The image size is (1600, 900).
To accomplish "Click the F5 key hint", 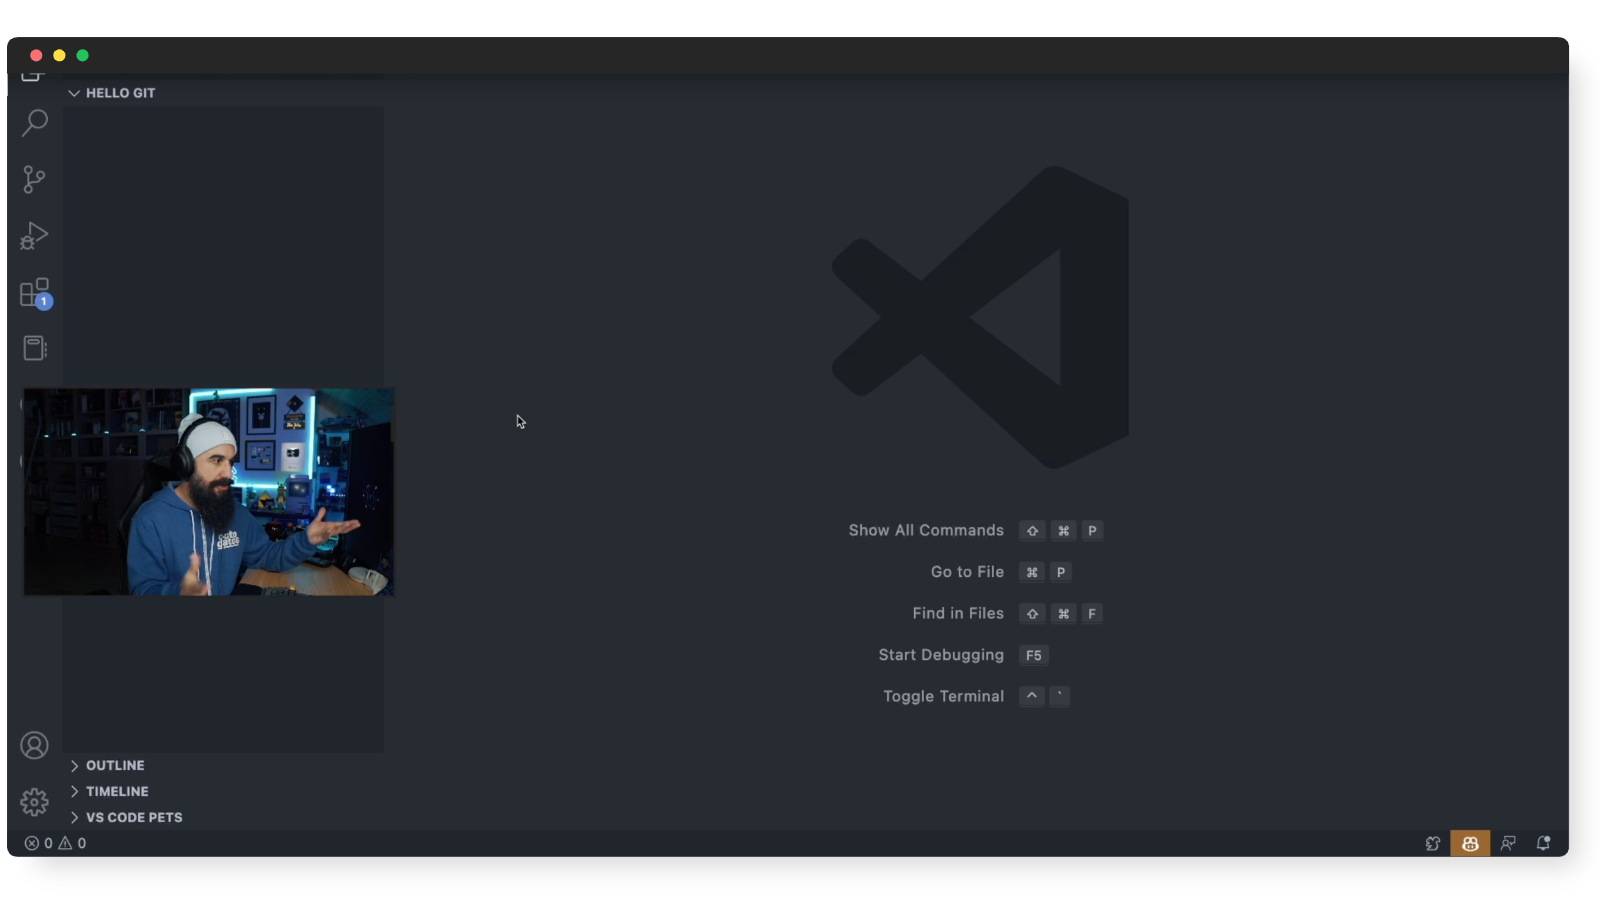I will point(1034,656).
